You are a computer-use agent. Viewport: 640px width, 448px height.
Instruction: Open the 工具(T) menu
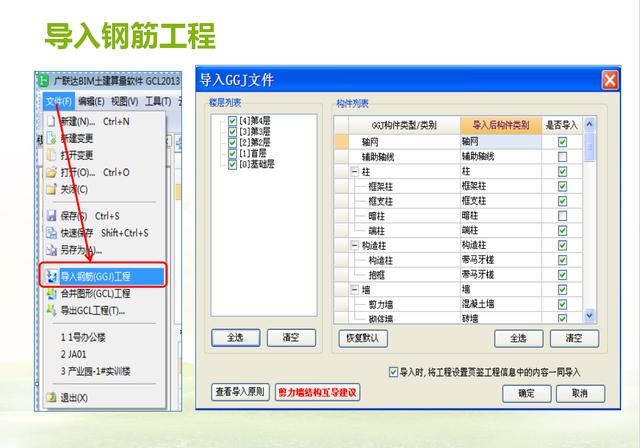(x=158, y=101)
